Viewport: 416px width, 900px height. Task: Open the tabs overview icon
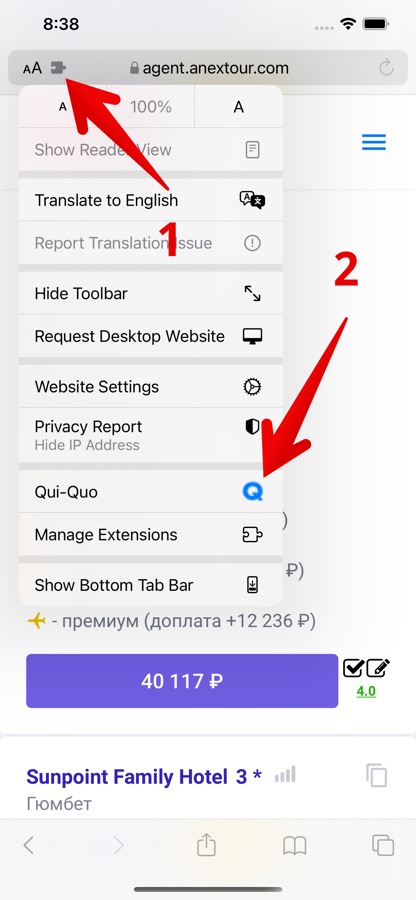pyautogui.click(x=383, y=845)
